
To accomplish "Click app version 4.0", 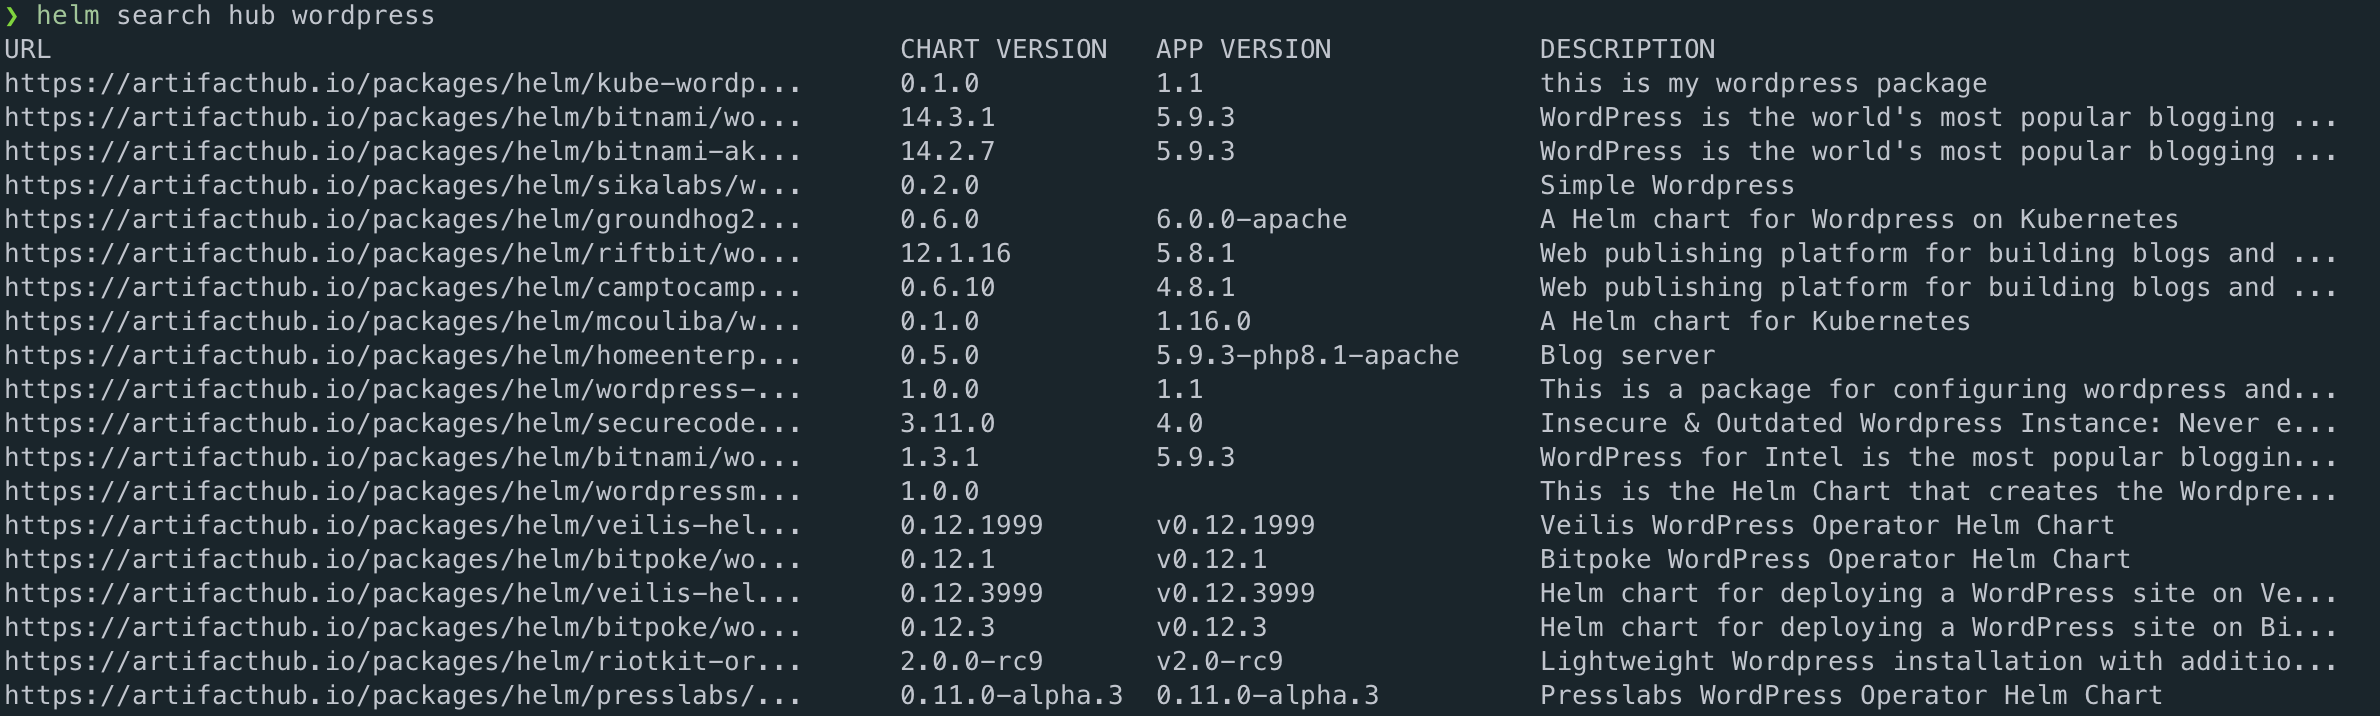I will tap(1180, 424).
